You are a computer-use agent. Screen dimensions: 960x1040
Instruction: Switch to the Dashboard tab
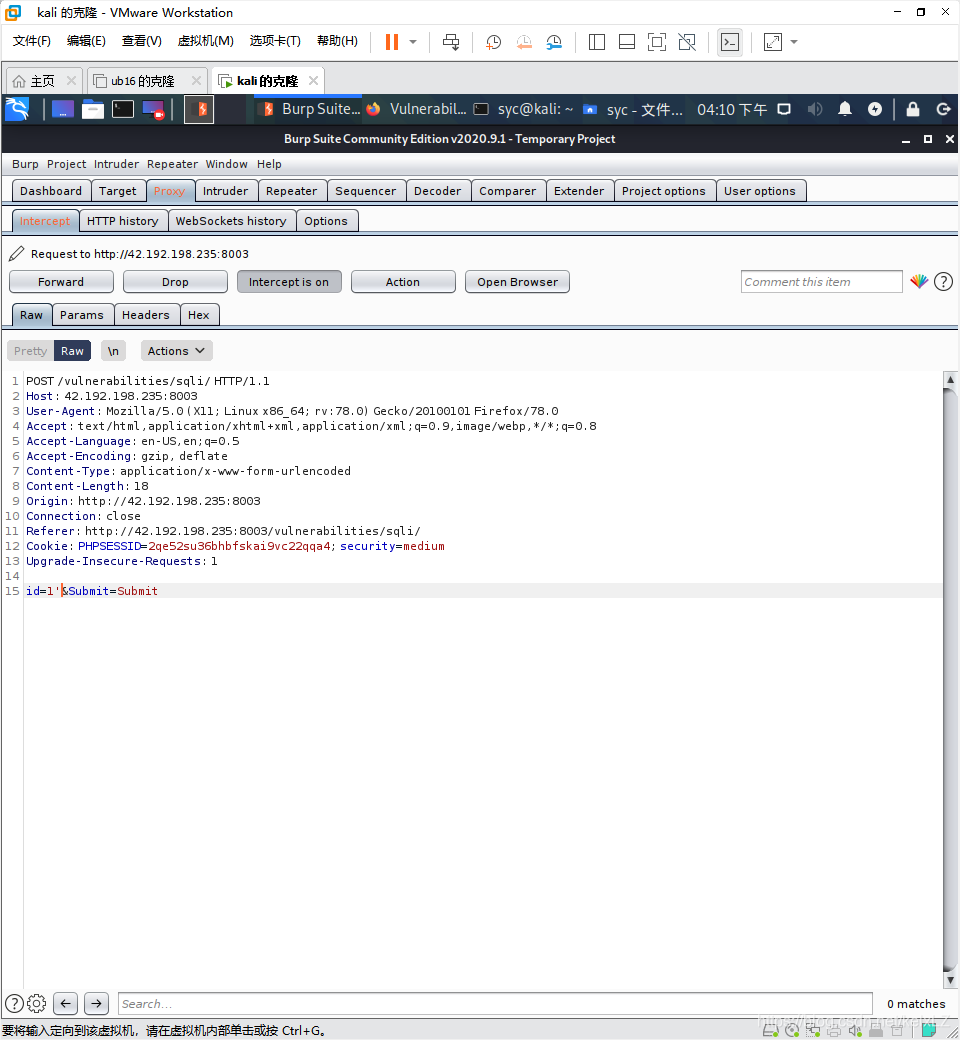51,191
